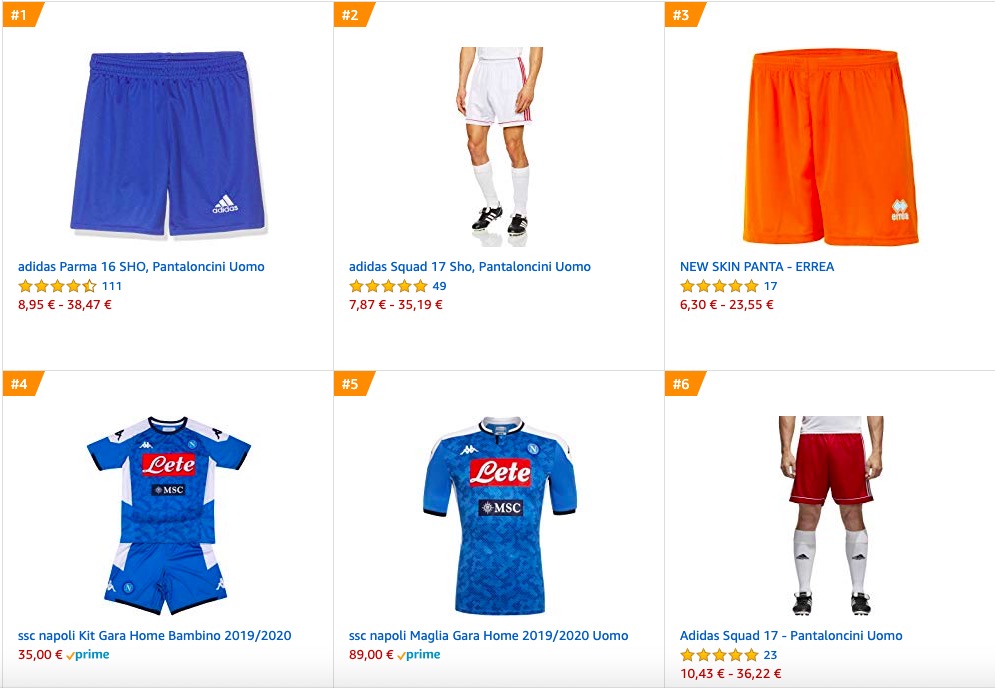
Task: Open ssc napoli Kit Gara Home Bambino link
Action: (x=154, y=636)
